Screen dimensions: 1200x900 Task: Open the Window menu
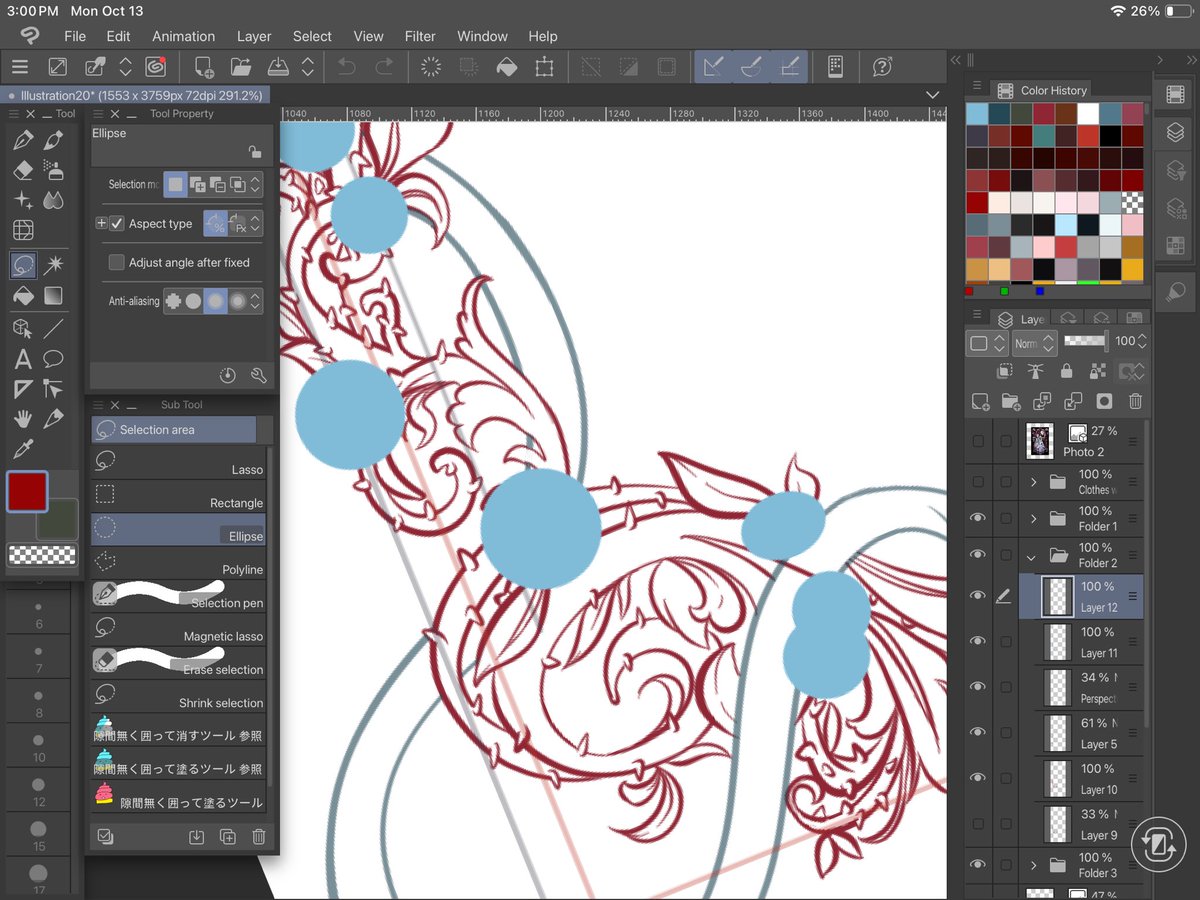click(x=482, y=36)
